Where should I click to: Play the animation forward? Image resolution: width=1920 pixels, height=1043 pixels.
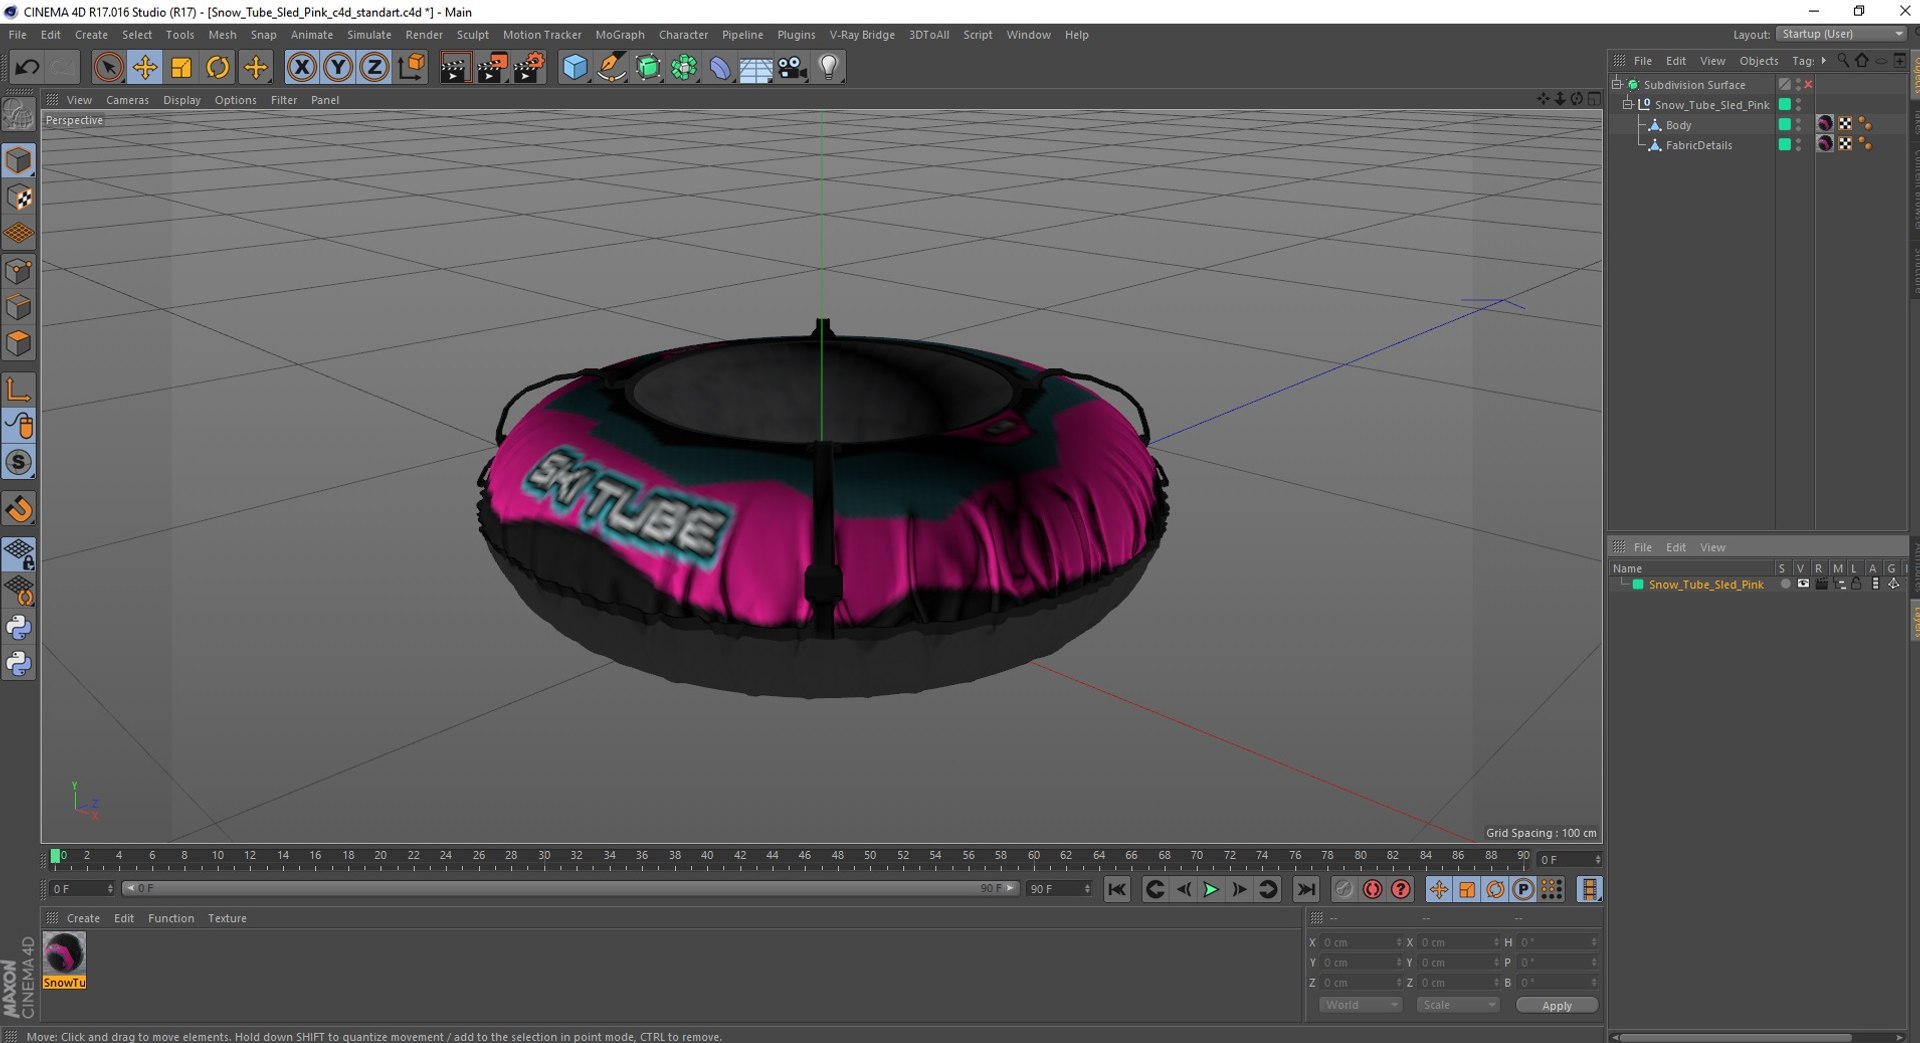pos(1211,889)
